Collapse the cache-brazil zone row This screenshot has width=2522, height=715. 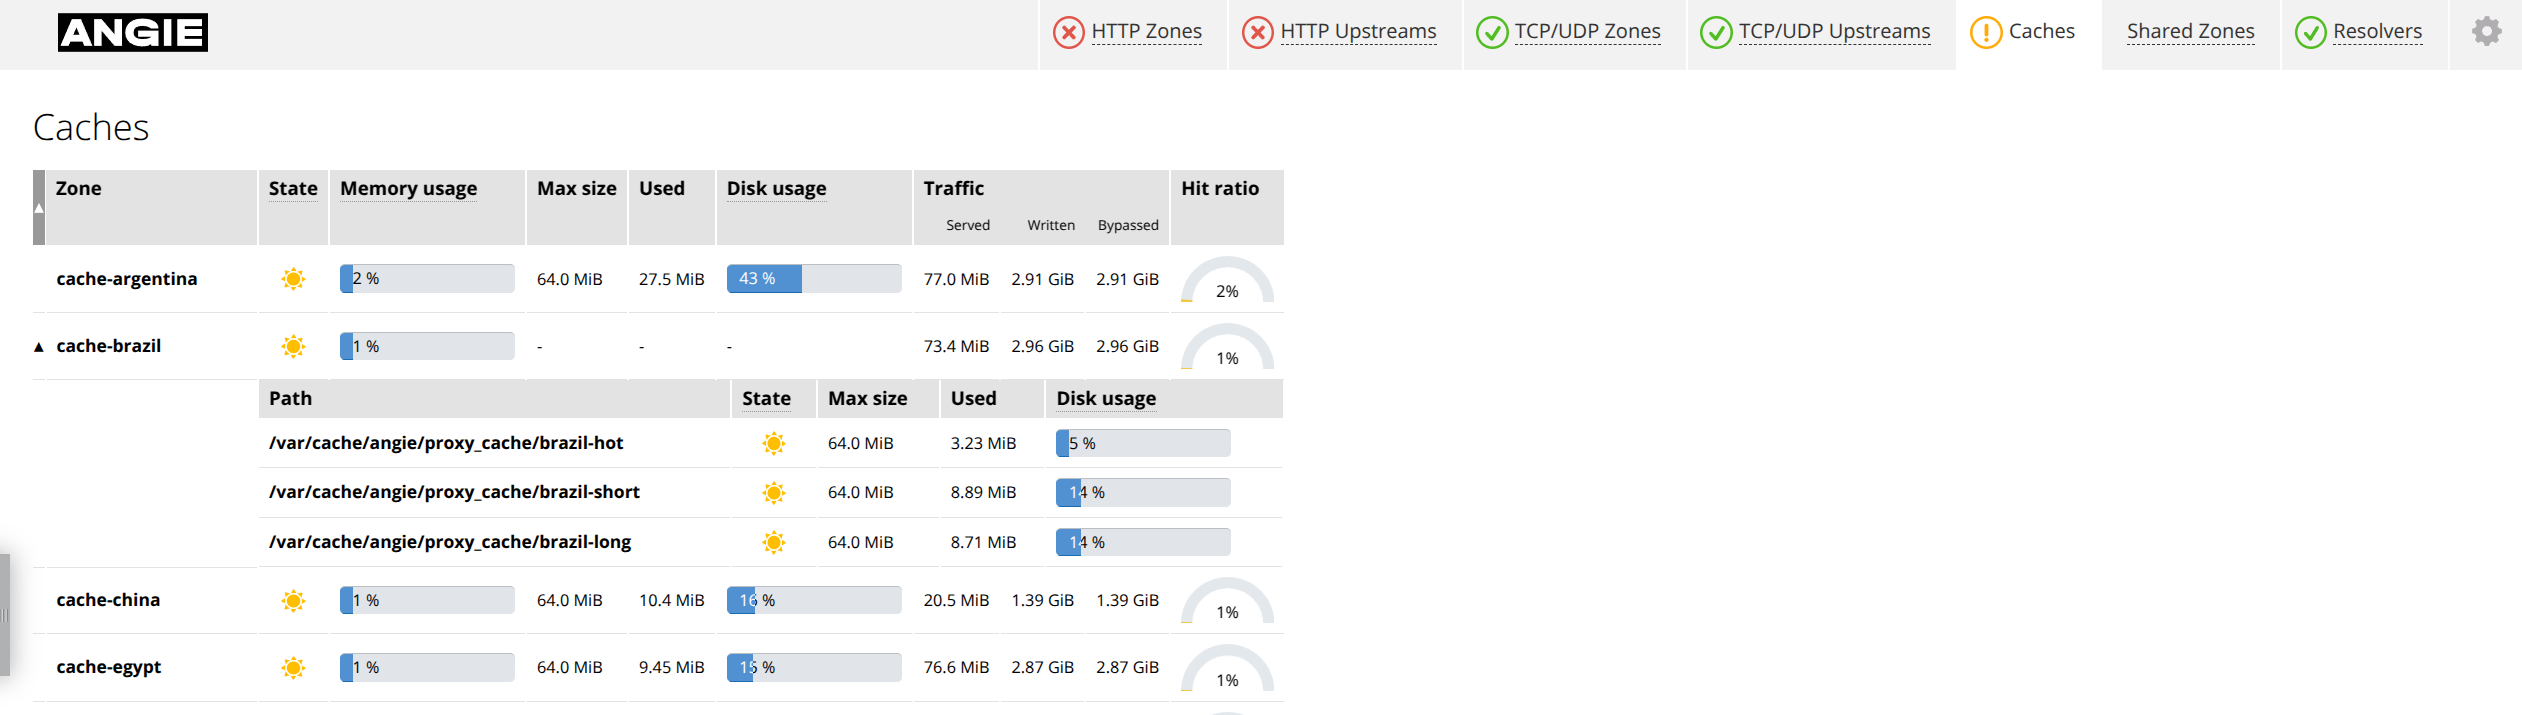[x=39, y=347]
